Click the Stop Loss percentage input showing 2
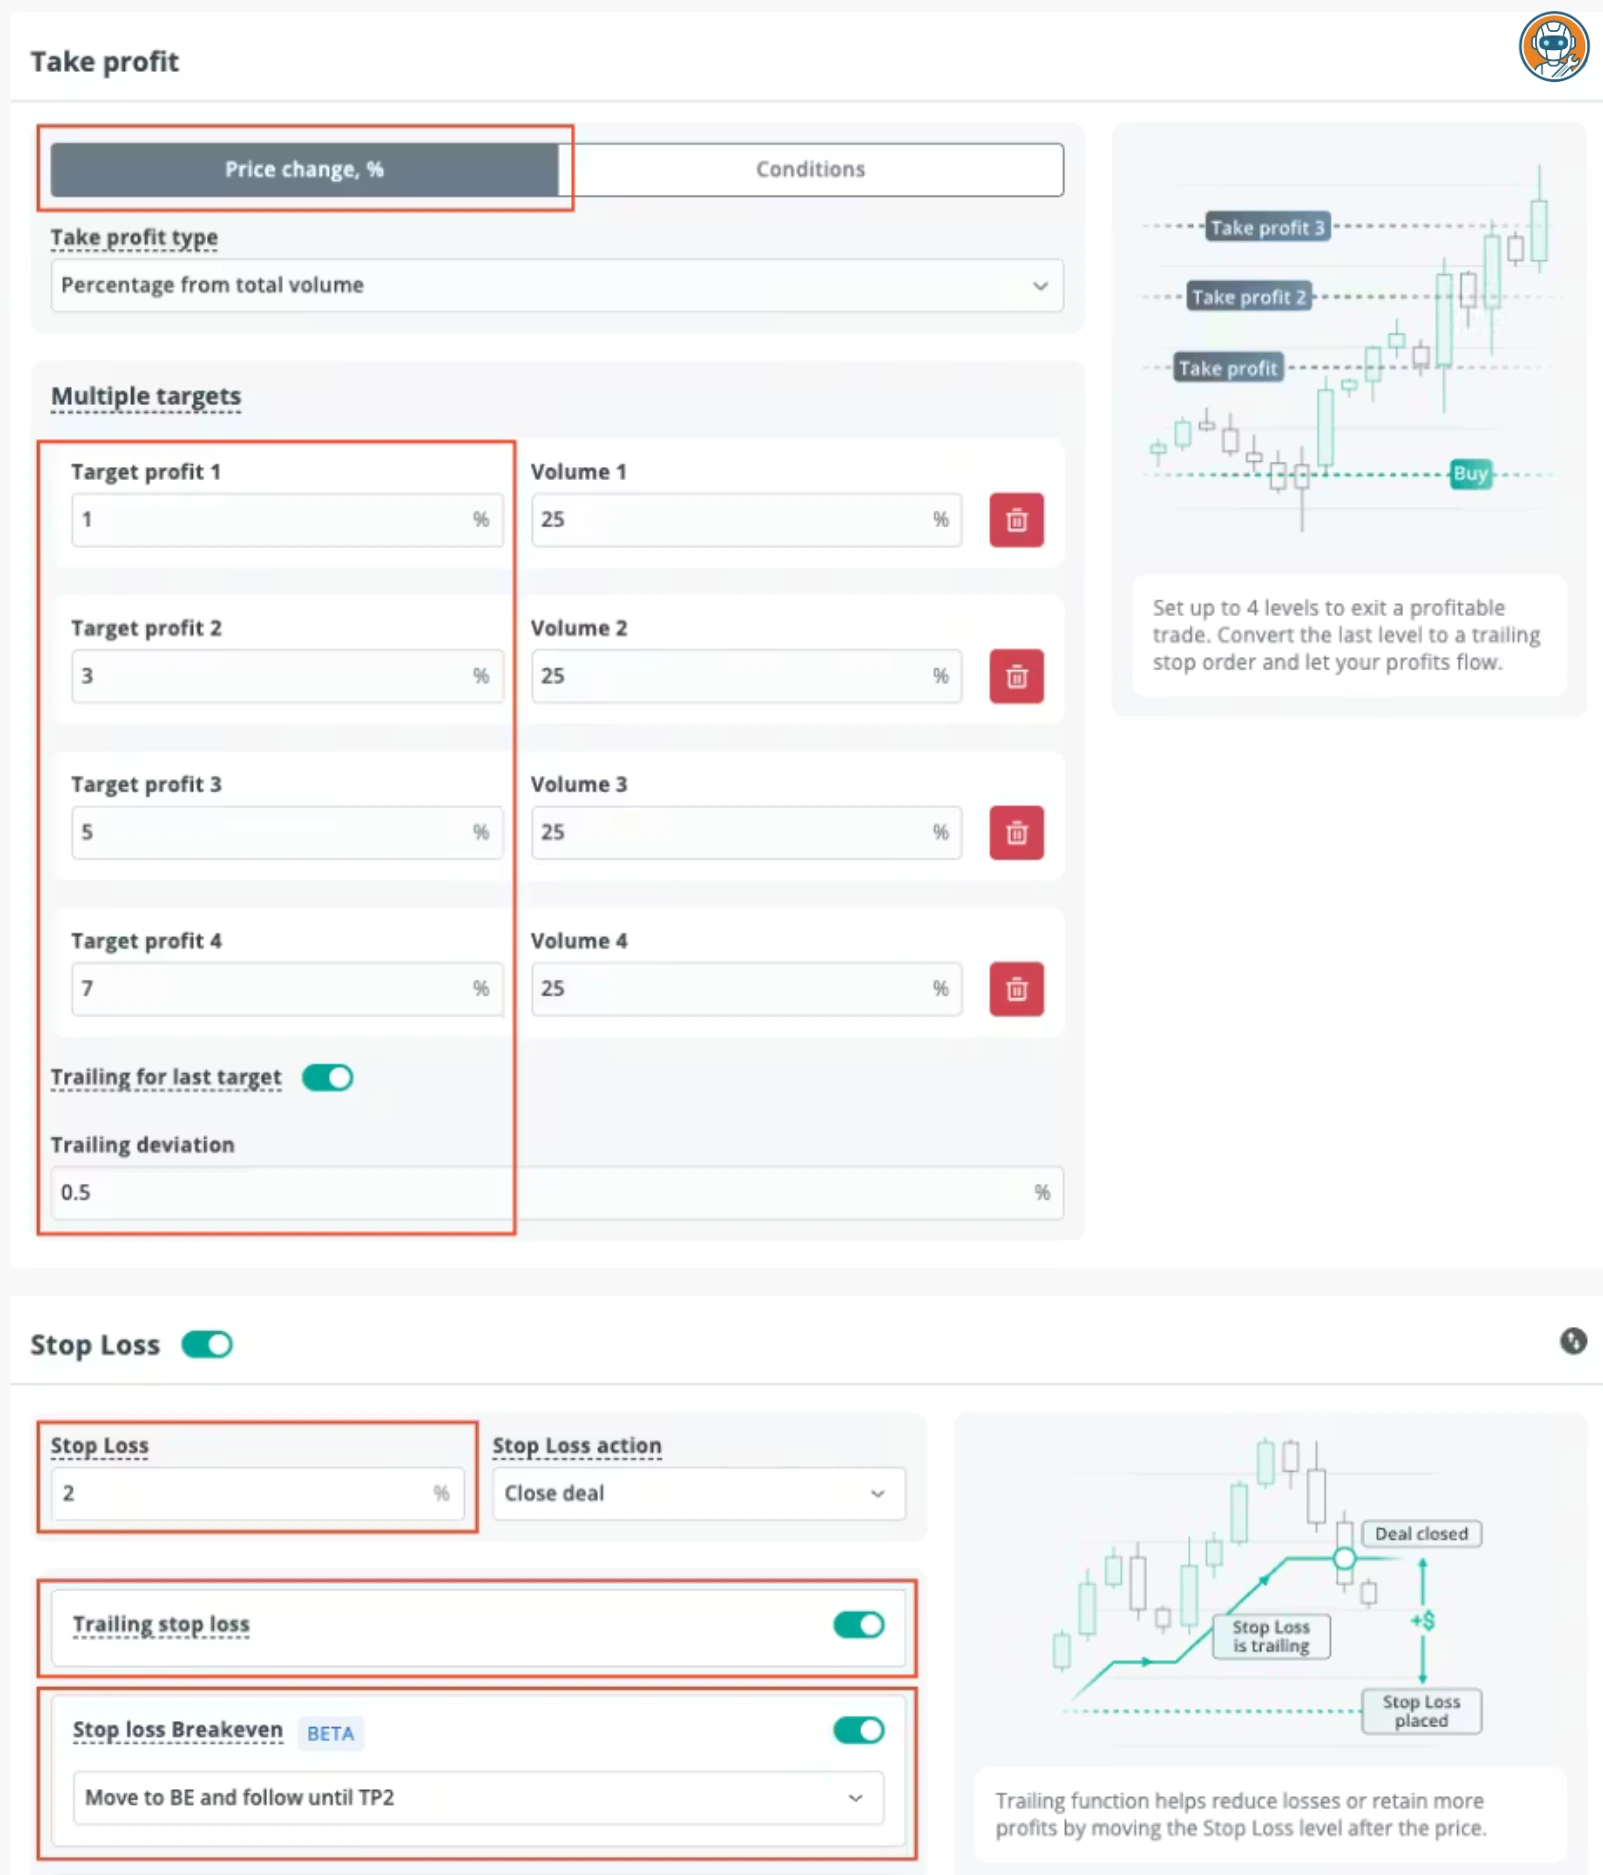This screenshot has height=1875, width=1603. (x=257, y=1493)
